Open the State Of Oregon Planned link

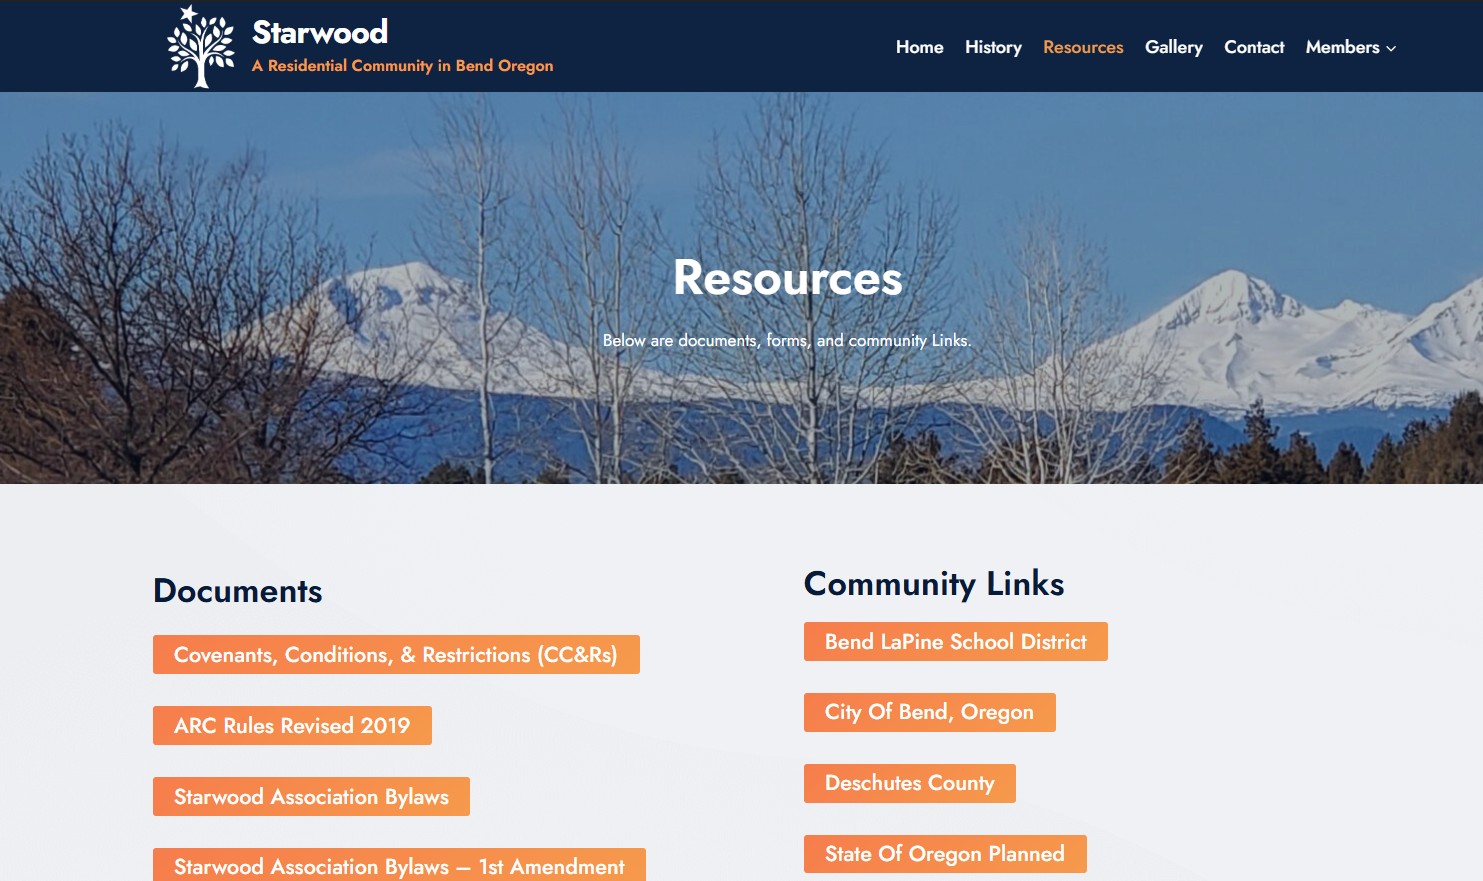(945, 854)
